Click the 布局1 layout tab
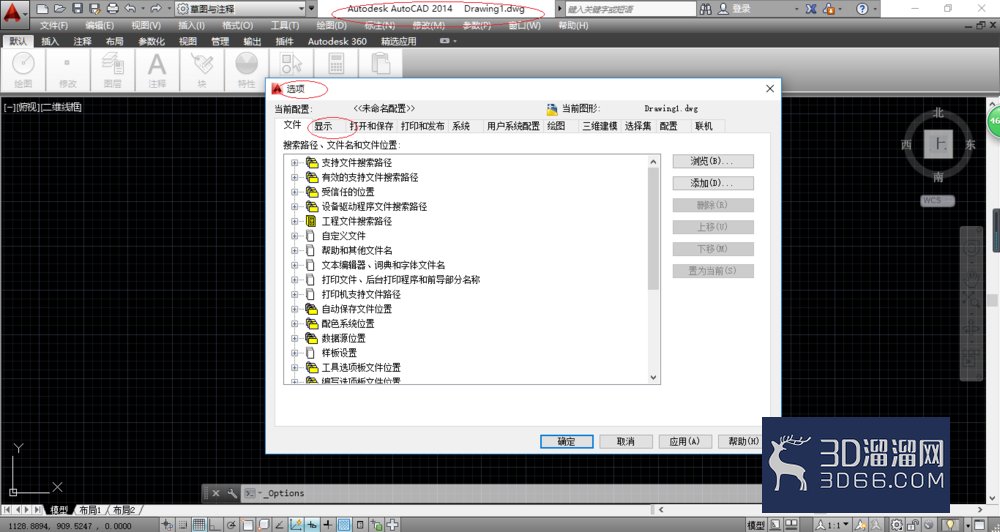 point(91,510)
